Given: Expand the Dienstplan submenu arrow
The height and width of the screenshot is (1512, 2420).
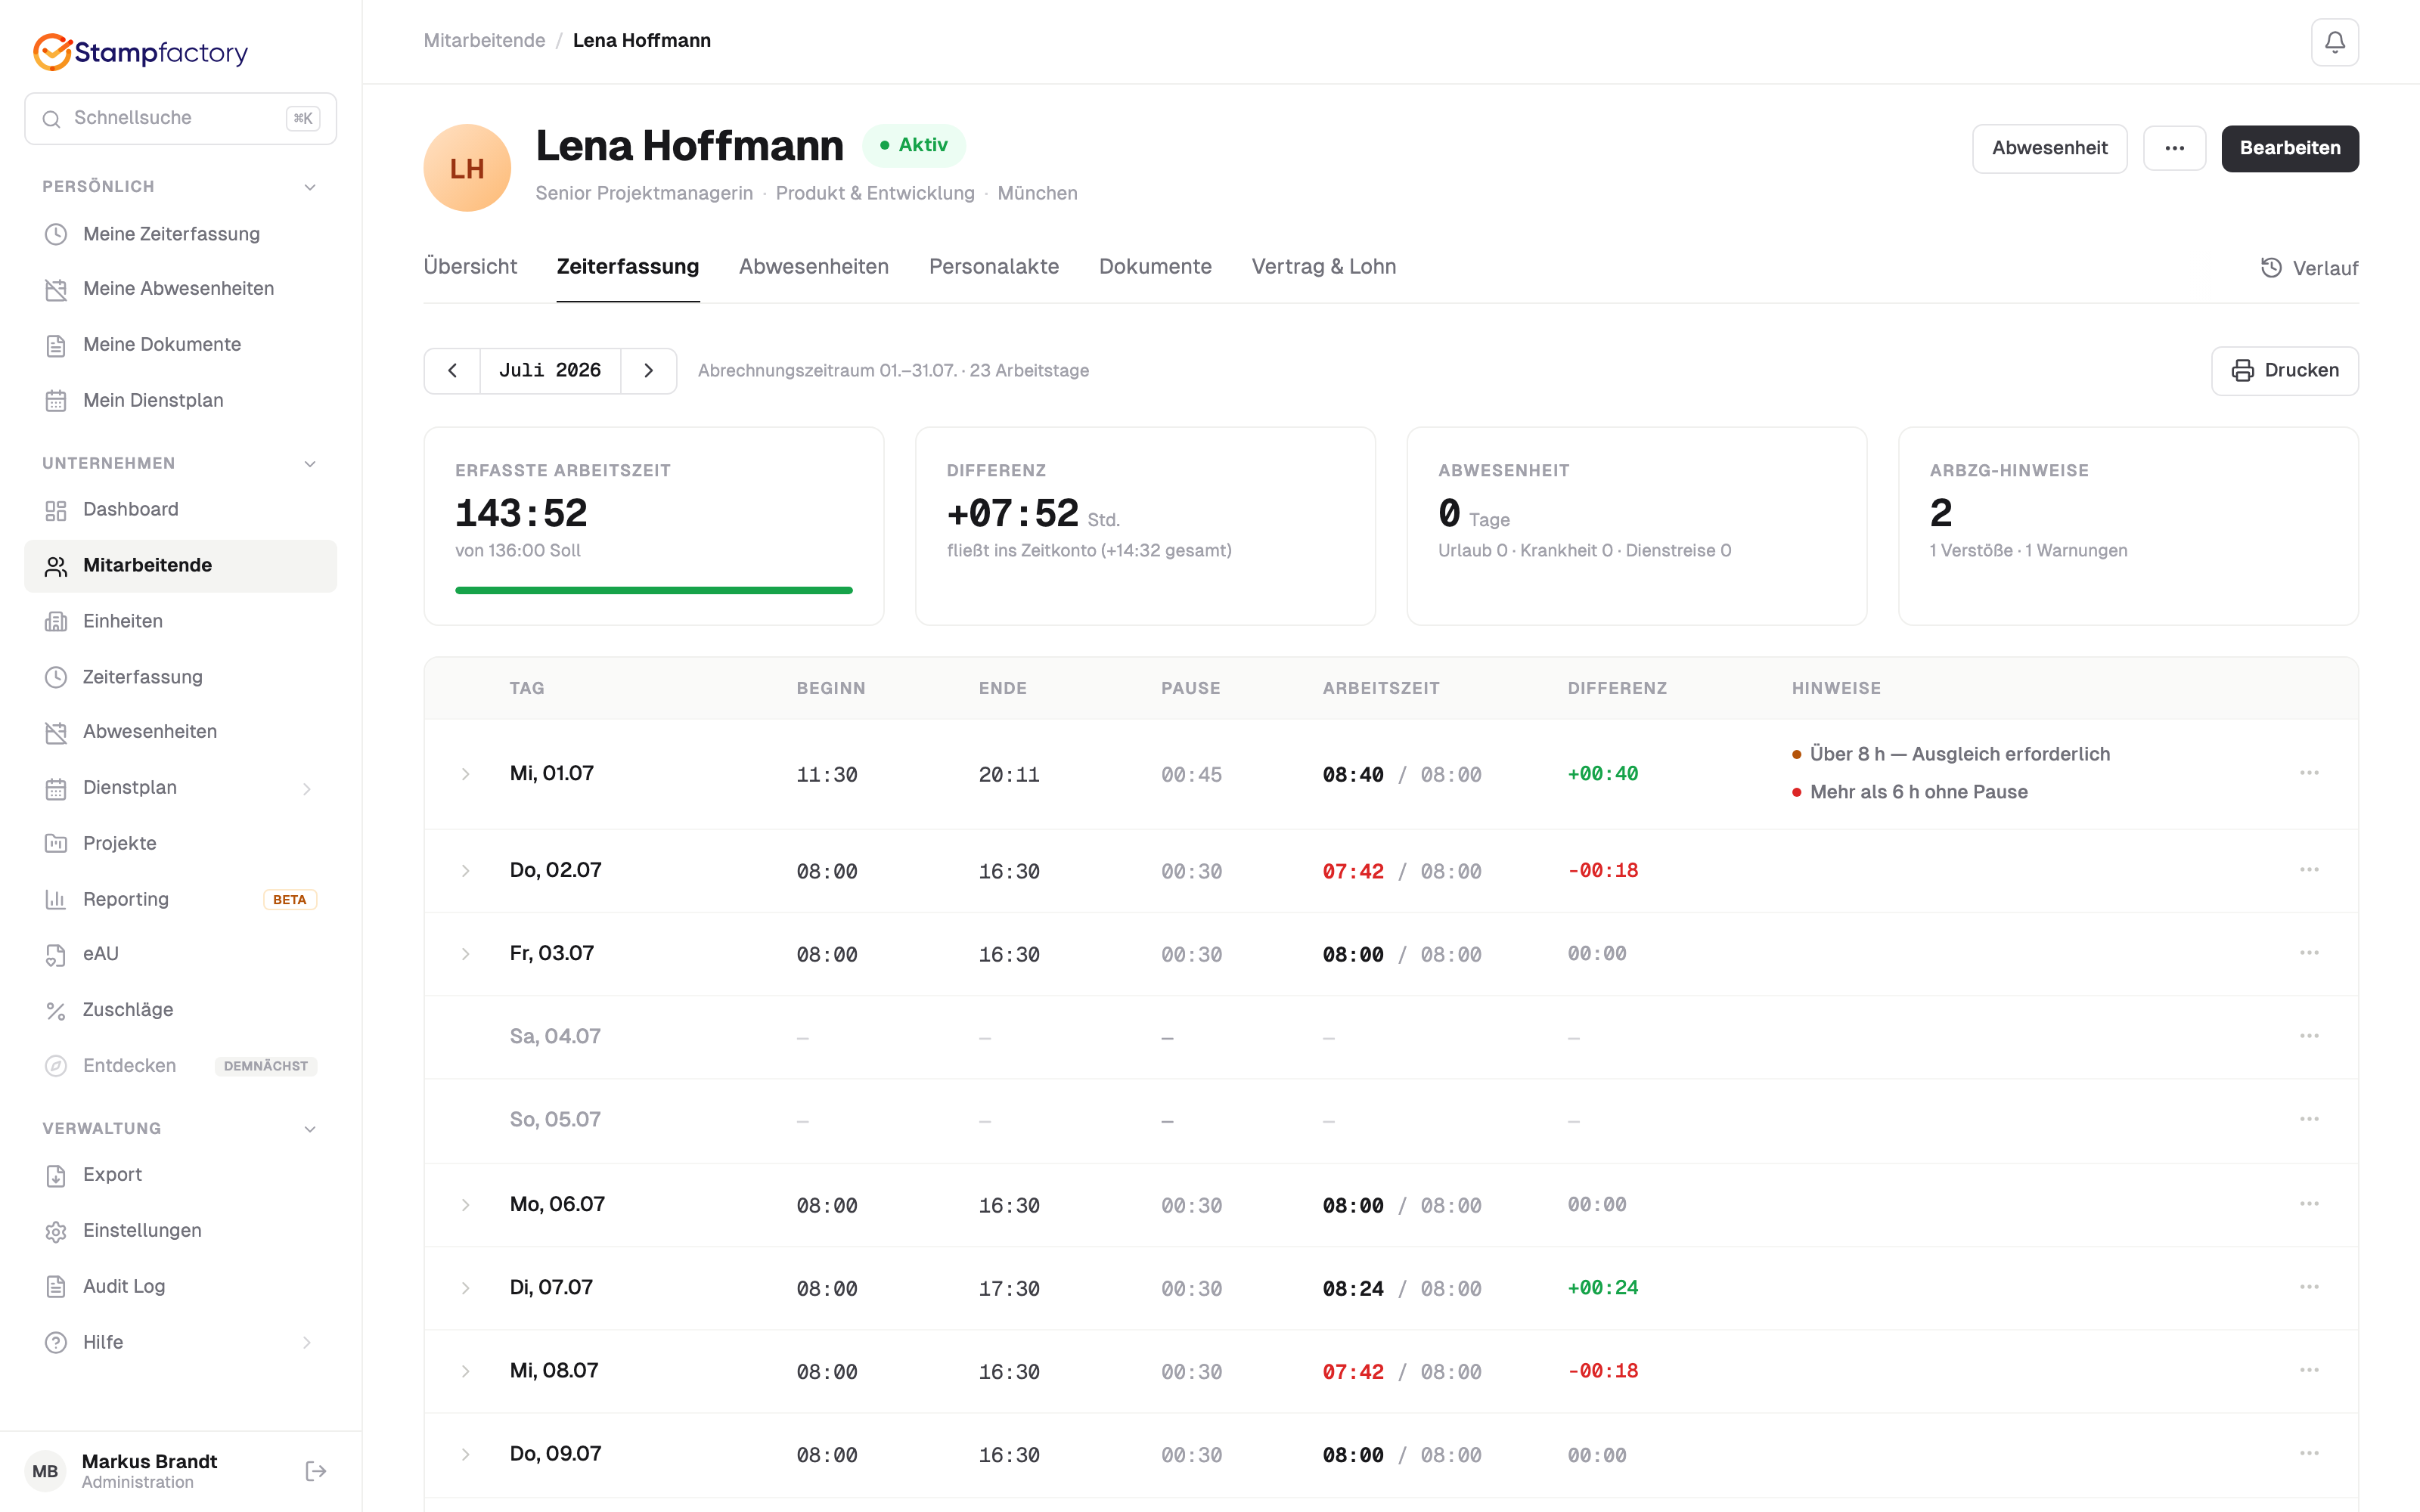Looking at the screenshot, I should point(307,789).
